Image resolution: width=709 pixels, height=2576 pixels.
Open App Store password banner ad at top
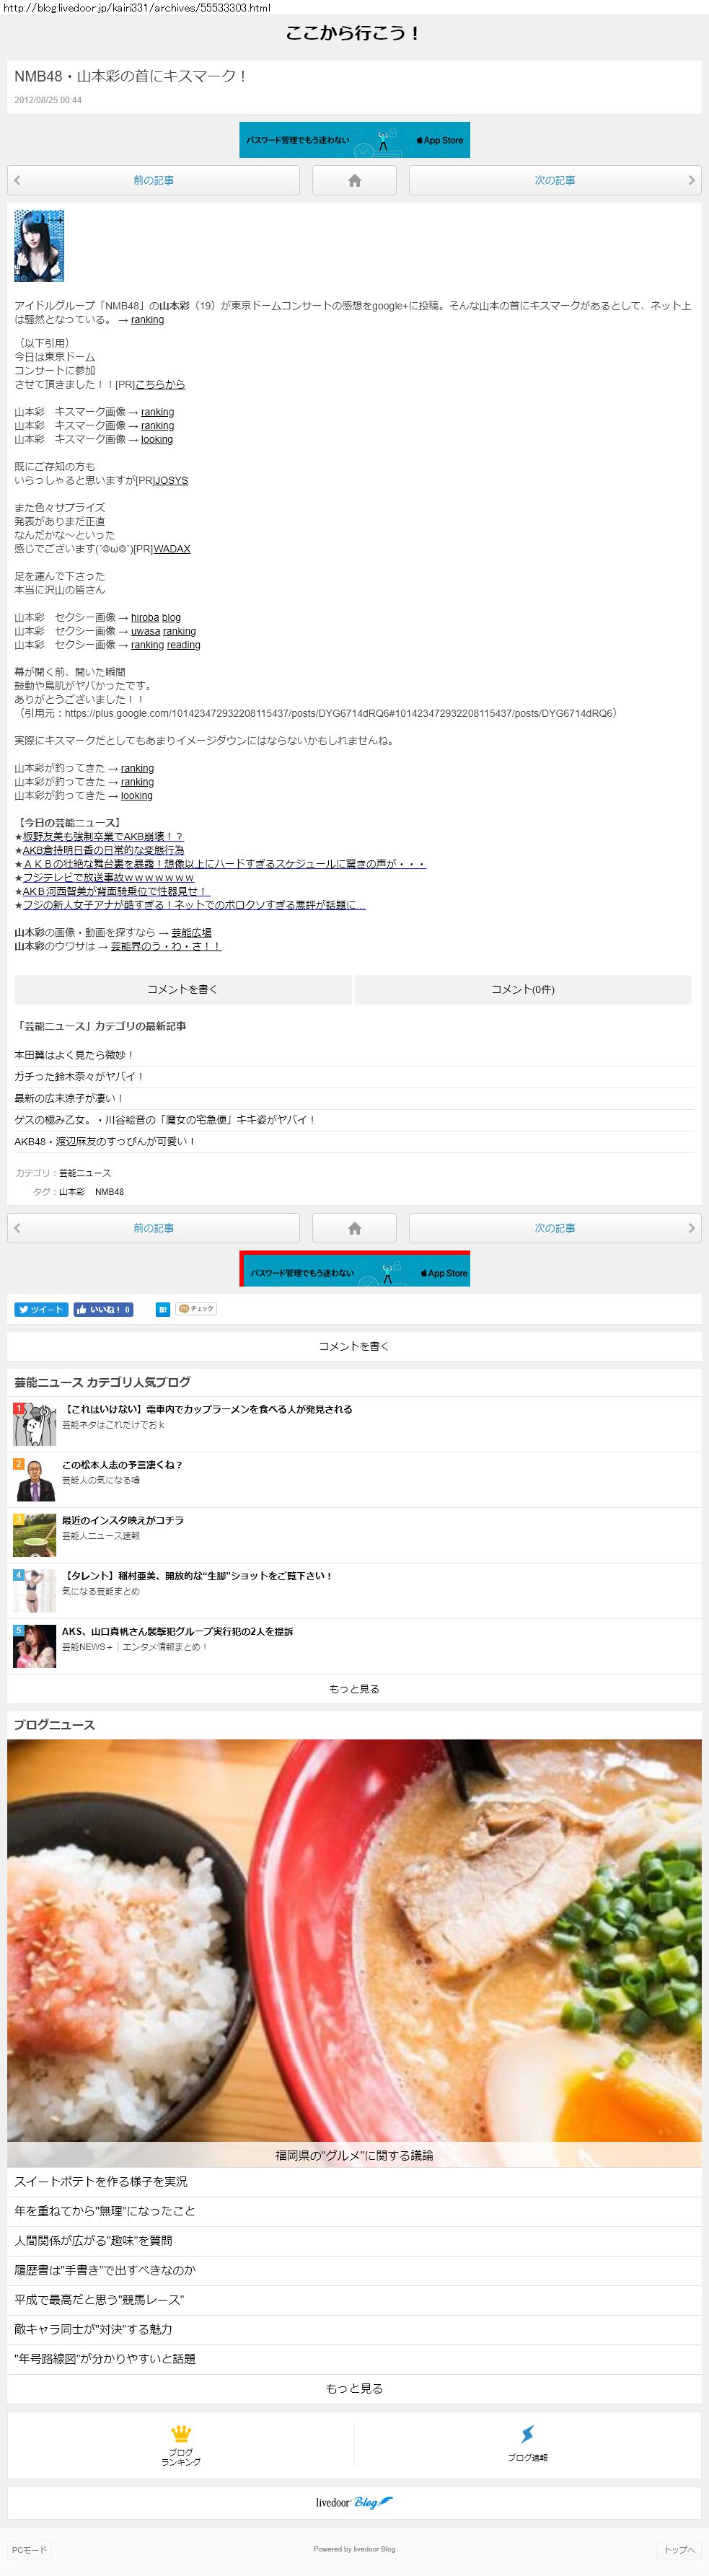(x=354, y=140)
